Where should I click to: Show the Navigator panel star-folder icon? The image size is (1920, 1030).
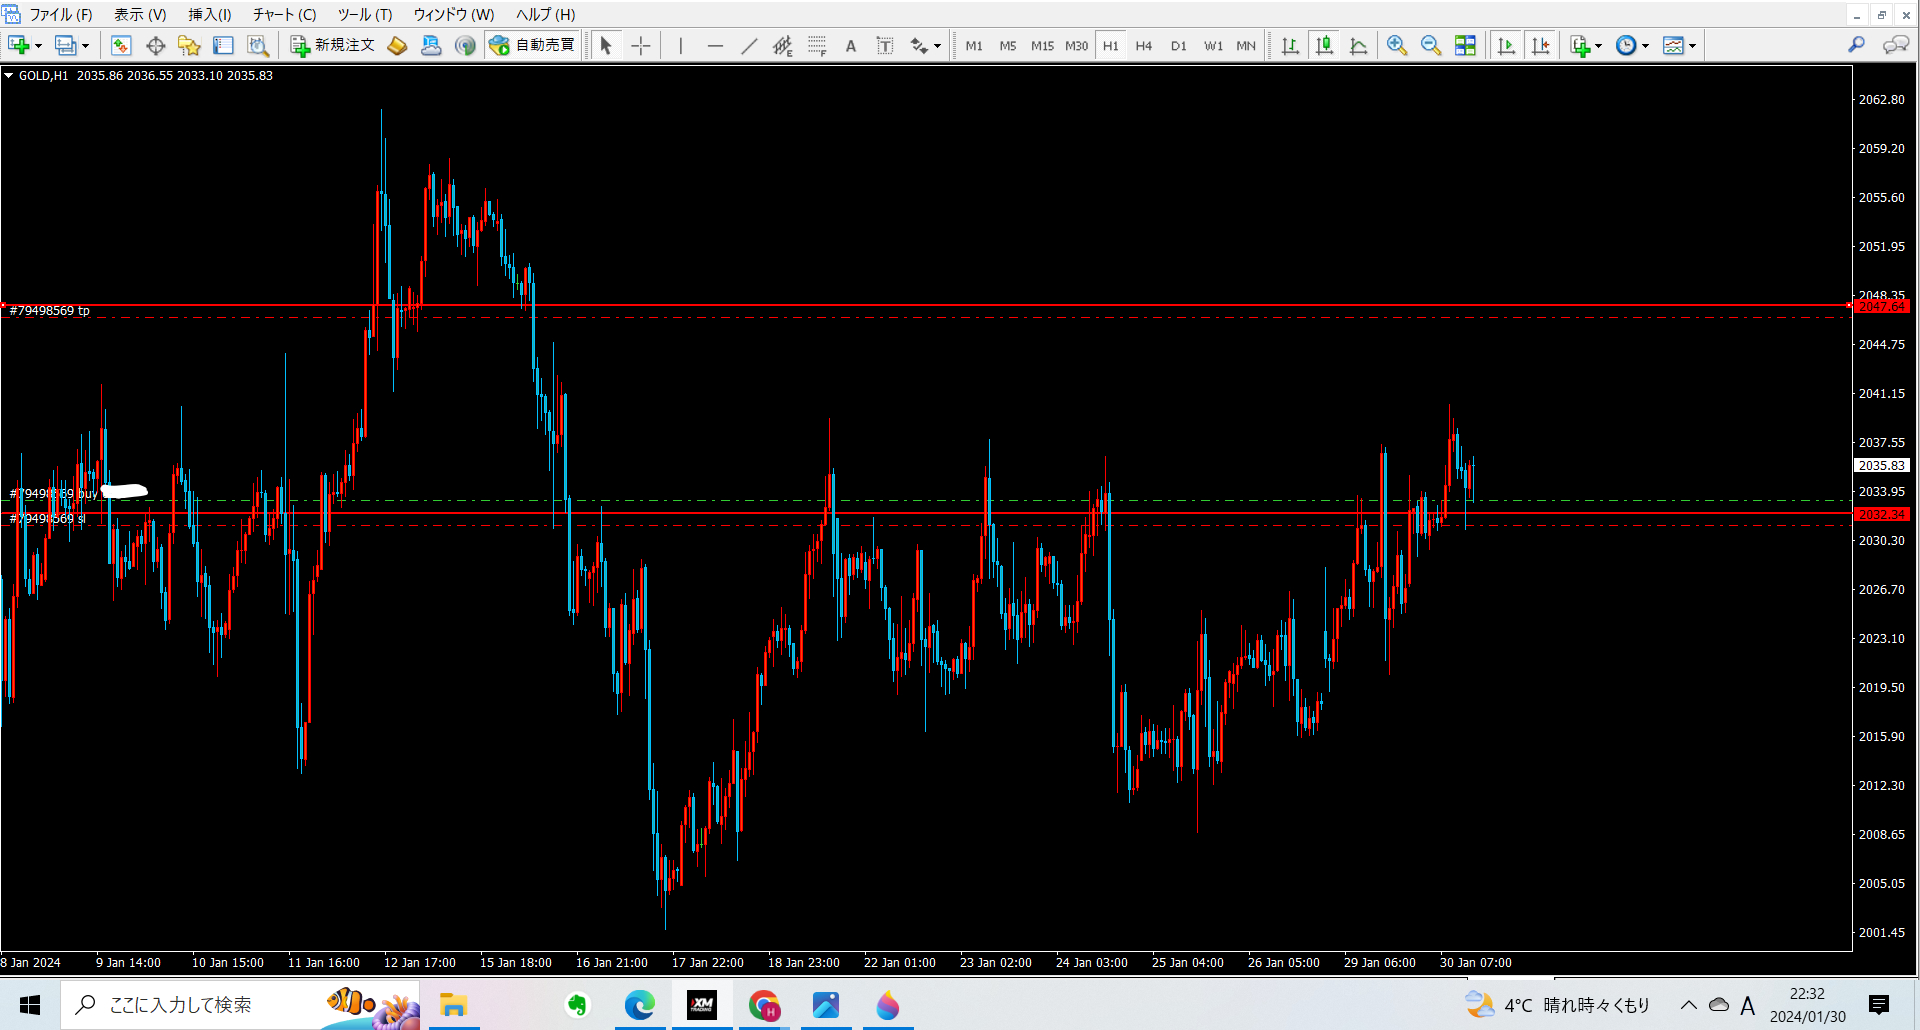[x=189, y=45]
